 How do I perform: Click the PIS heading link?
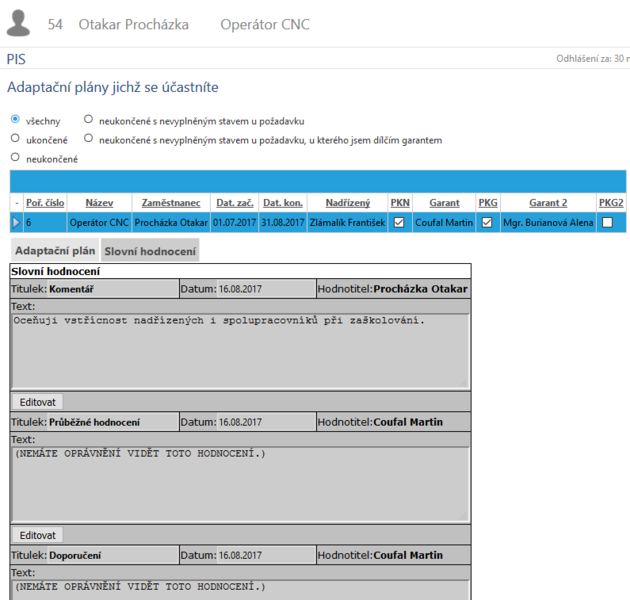pos(16,59)
